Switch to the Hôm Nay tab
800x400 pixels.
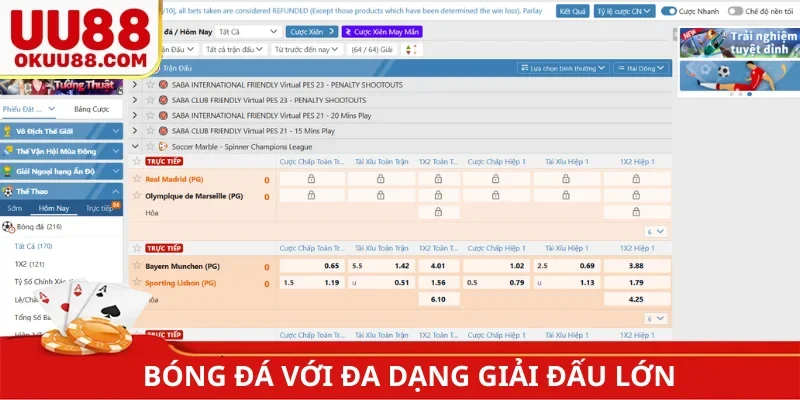click(x=54, y=208)
